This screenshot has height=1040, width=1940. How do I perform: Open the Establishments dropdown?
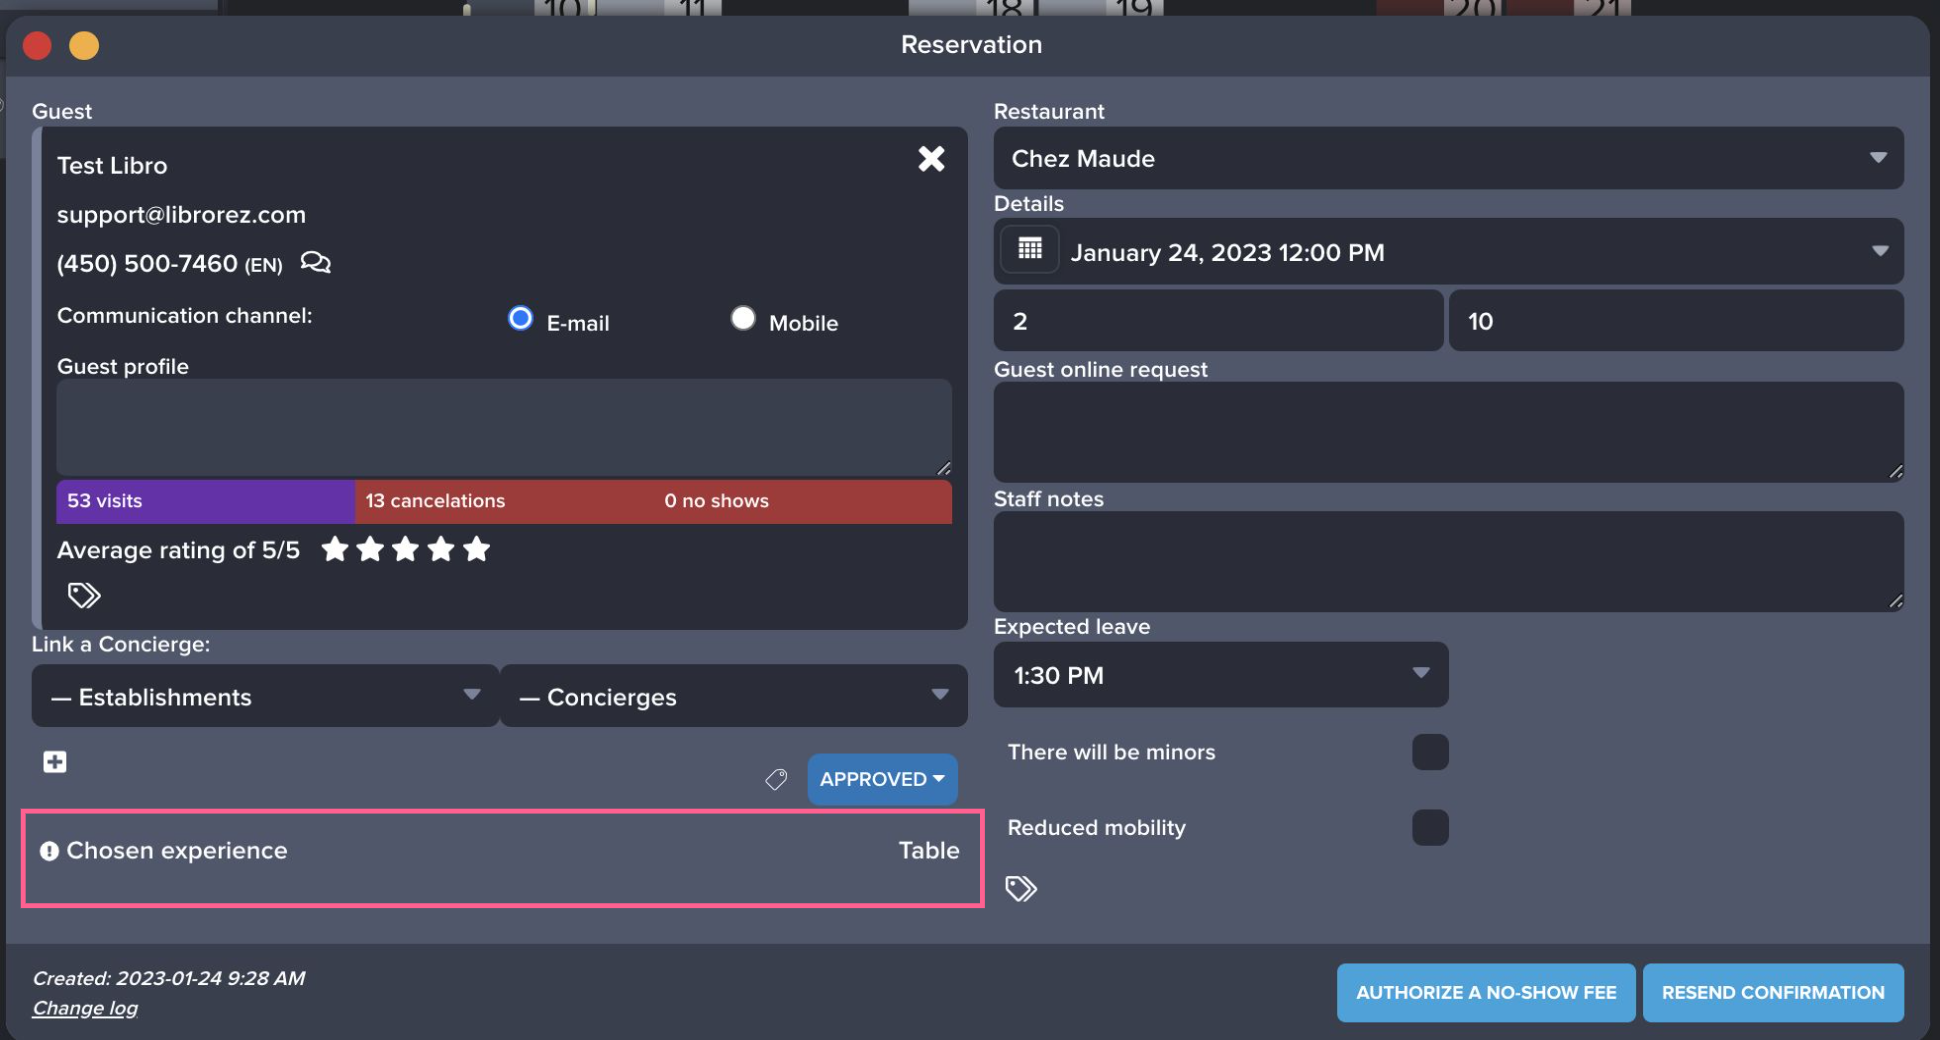pos(265,697)
